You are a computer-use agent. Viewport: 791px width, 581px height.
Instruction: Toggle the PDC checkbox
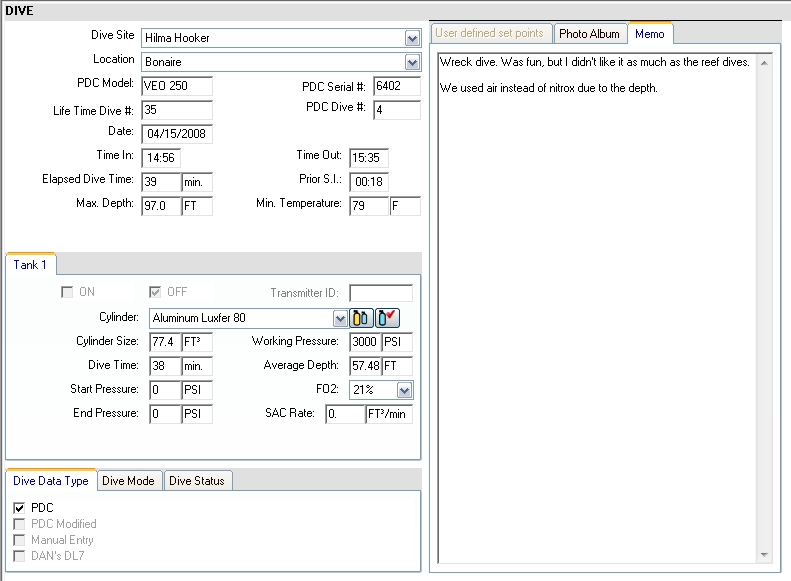point(21,508)
